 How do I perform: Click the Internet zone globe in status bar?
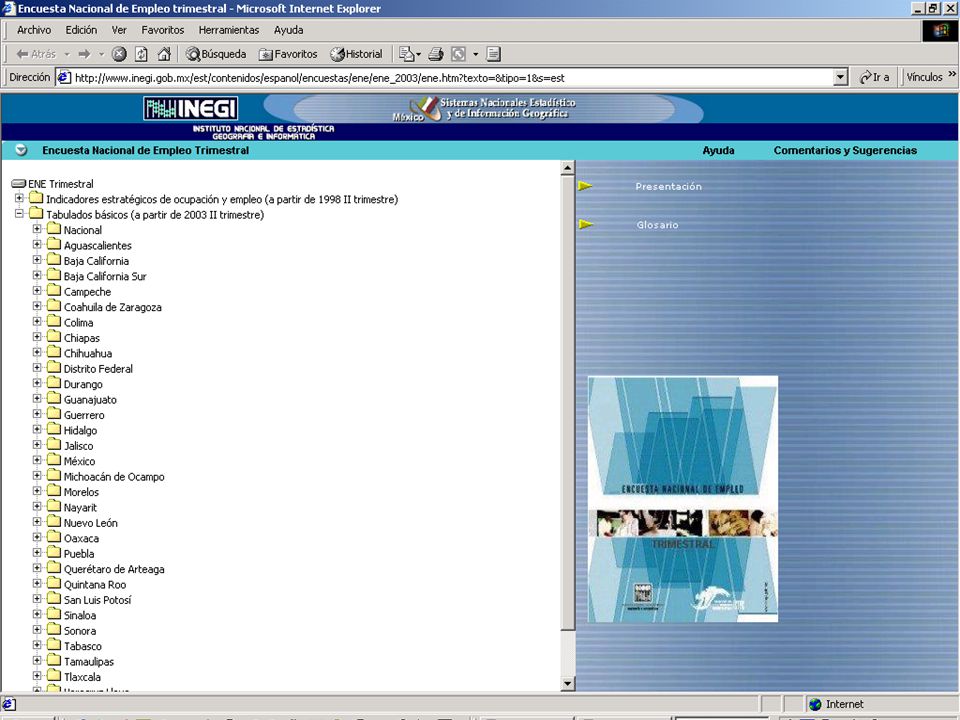point(815,704)
